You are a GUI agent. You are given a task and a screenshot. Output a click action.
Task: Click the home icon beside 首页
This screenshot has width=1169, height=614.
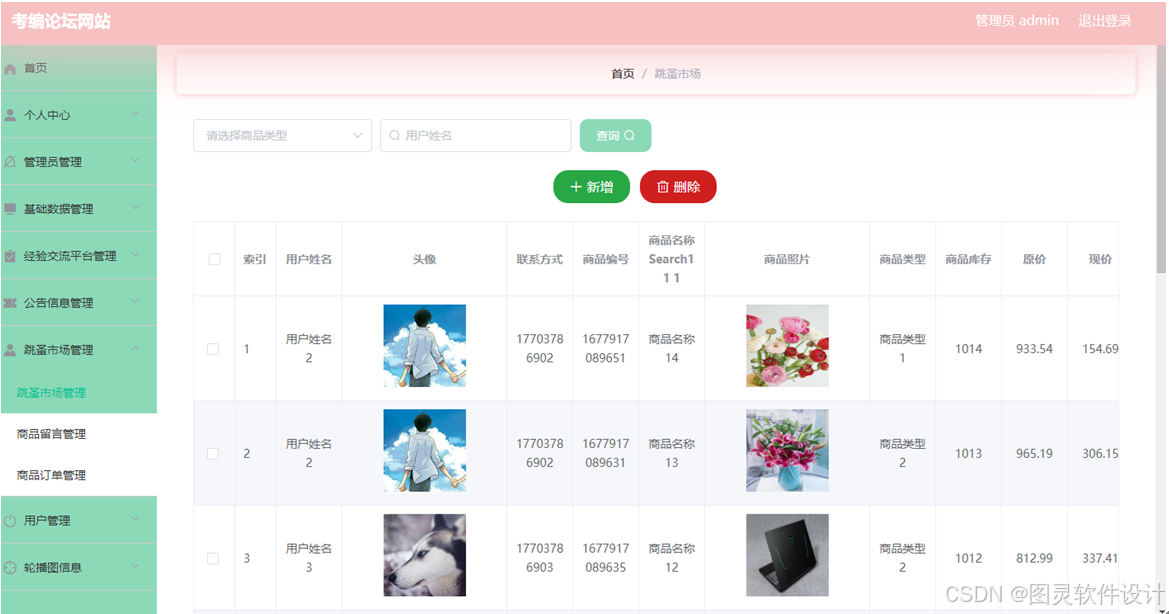click(x=12, y=68)
